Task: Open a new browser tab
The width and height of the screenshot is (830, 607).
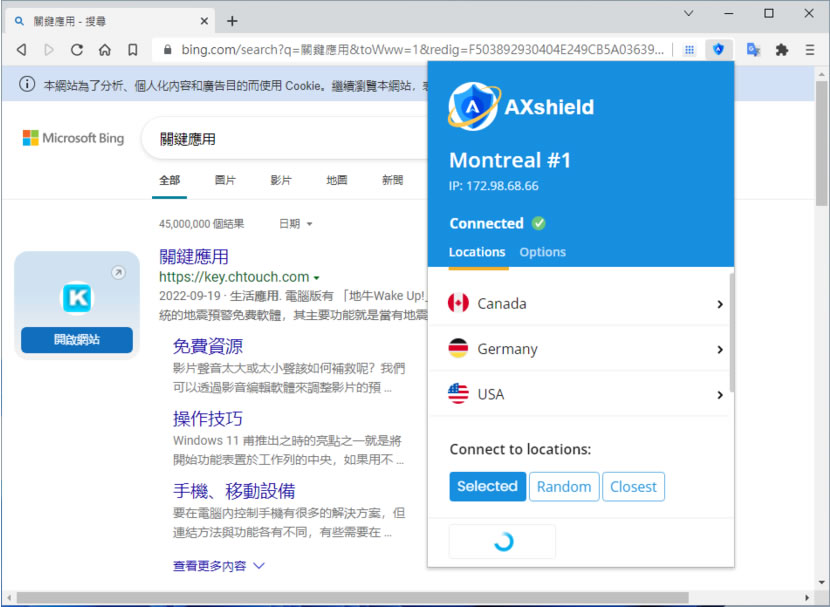Action: tap(232, 21)
